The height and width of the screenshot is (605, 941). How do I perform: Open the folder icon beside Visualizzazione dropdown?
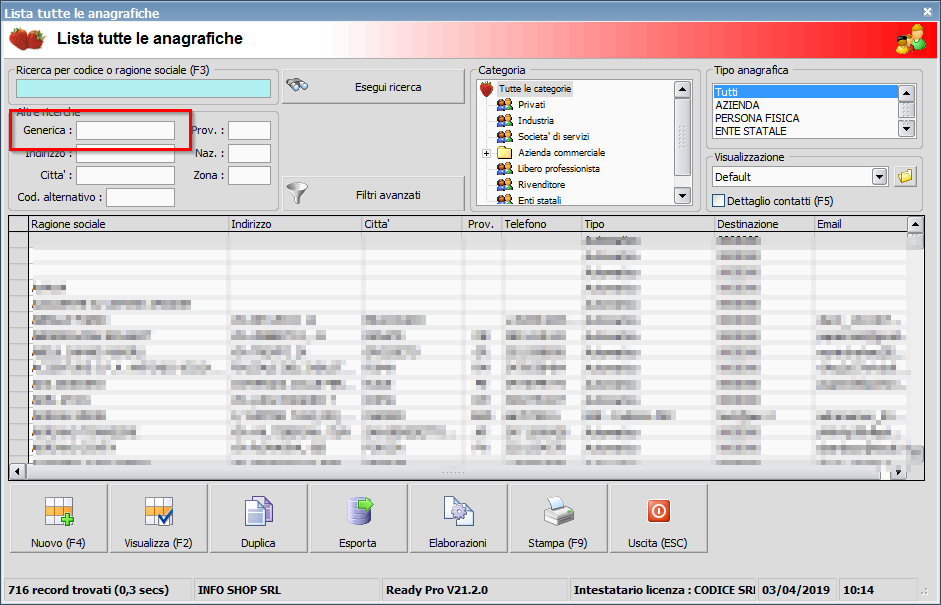click(905, 176)
